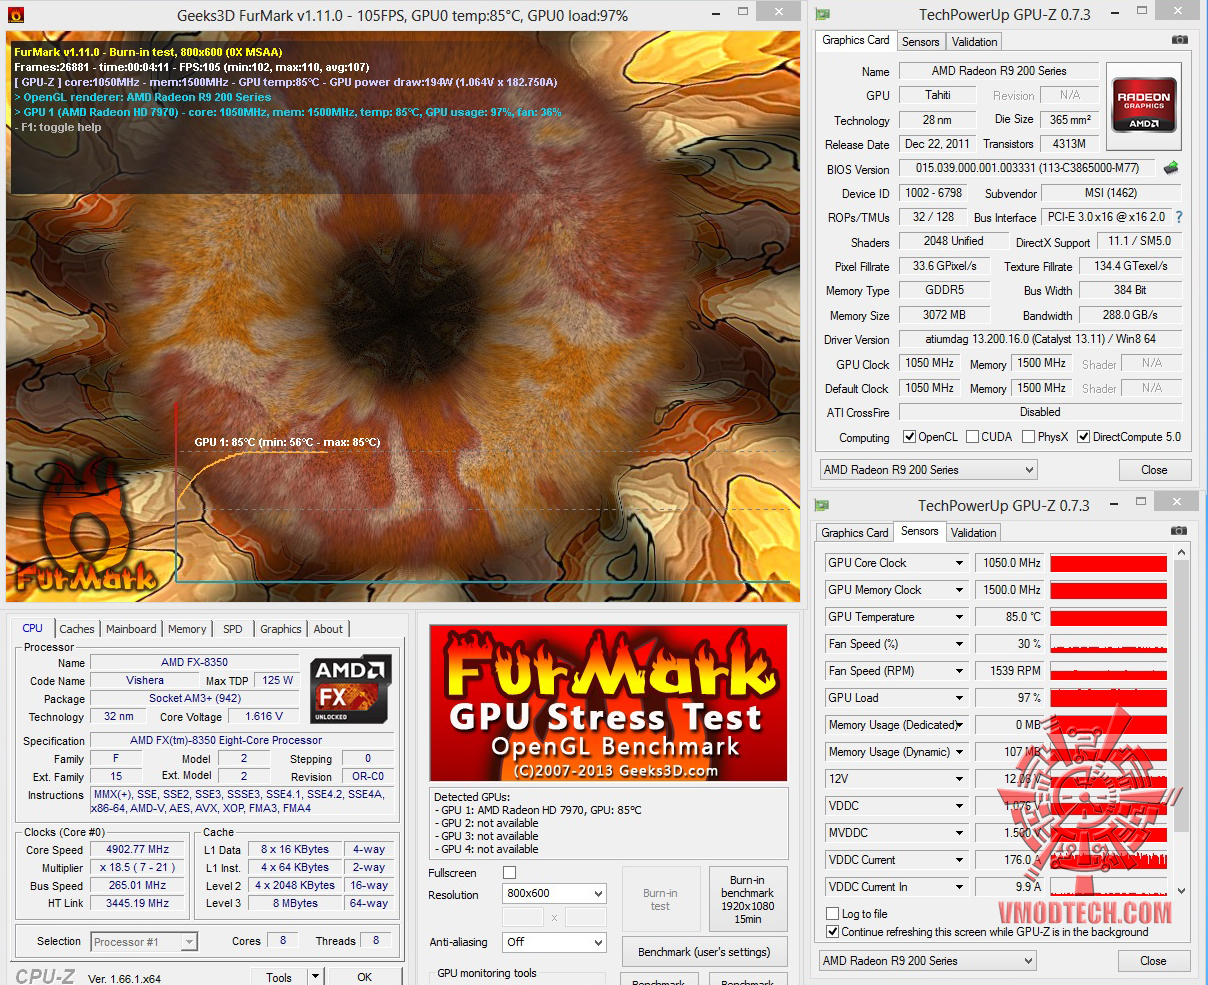The image size is (1208, 985).
Task: Open the MVDDC sensor dropdown
Action: 959,833
